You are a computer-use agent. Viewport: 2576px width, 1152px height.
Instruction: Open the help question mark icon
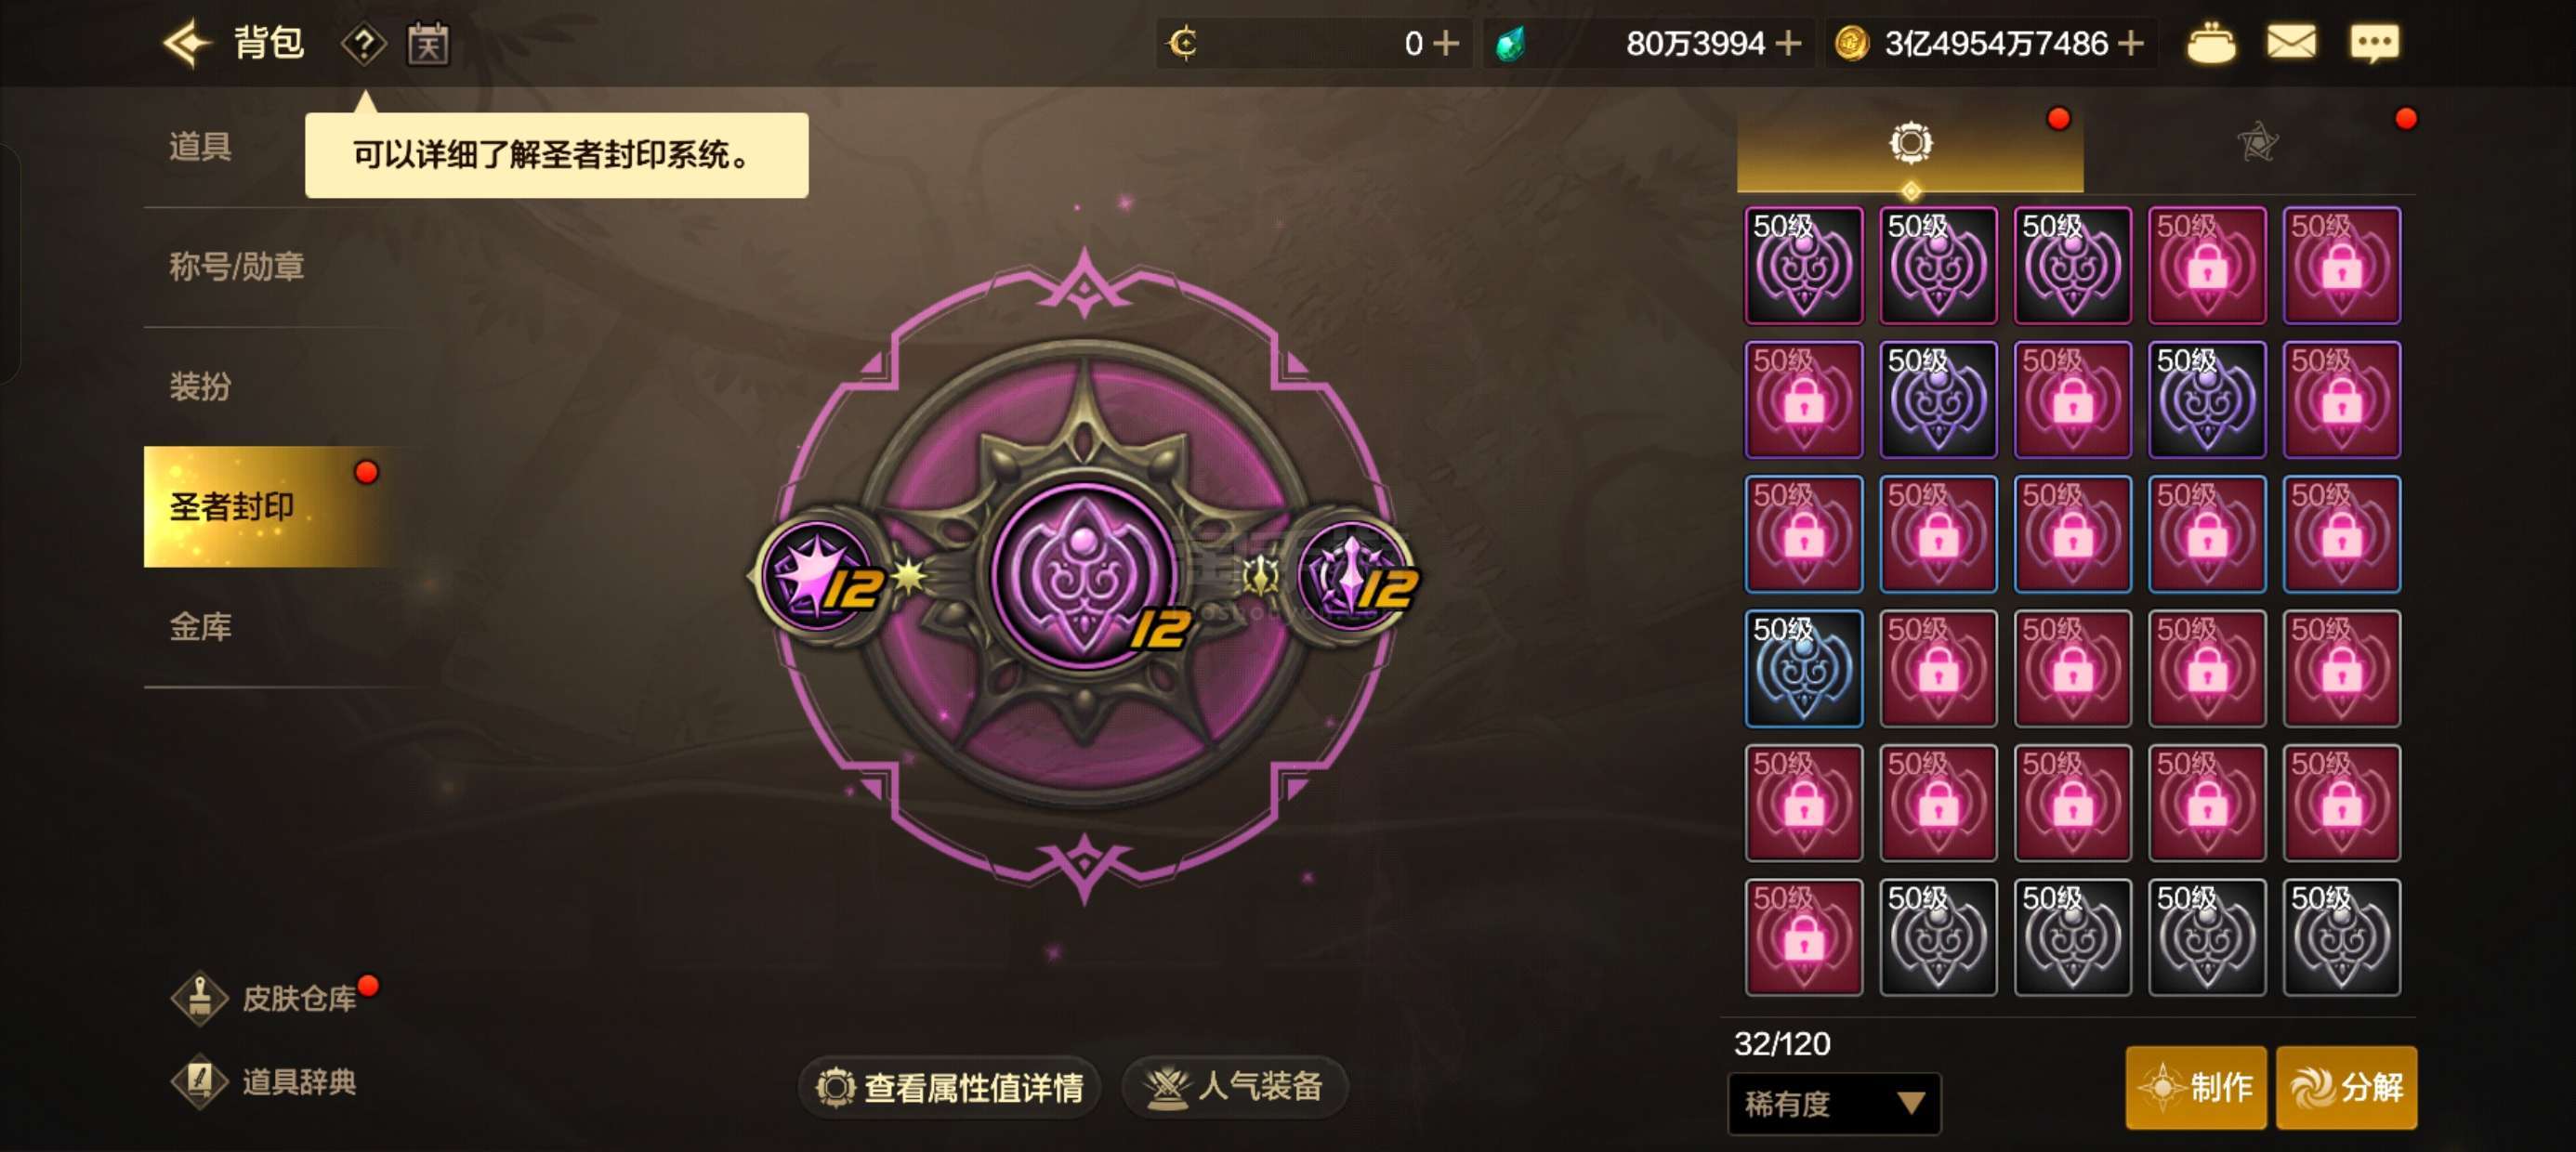click(364, 44)
